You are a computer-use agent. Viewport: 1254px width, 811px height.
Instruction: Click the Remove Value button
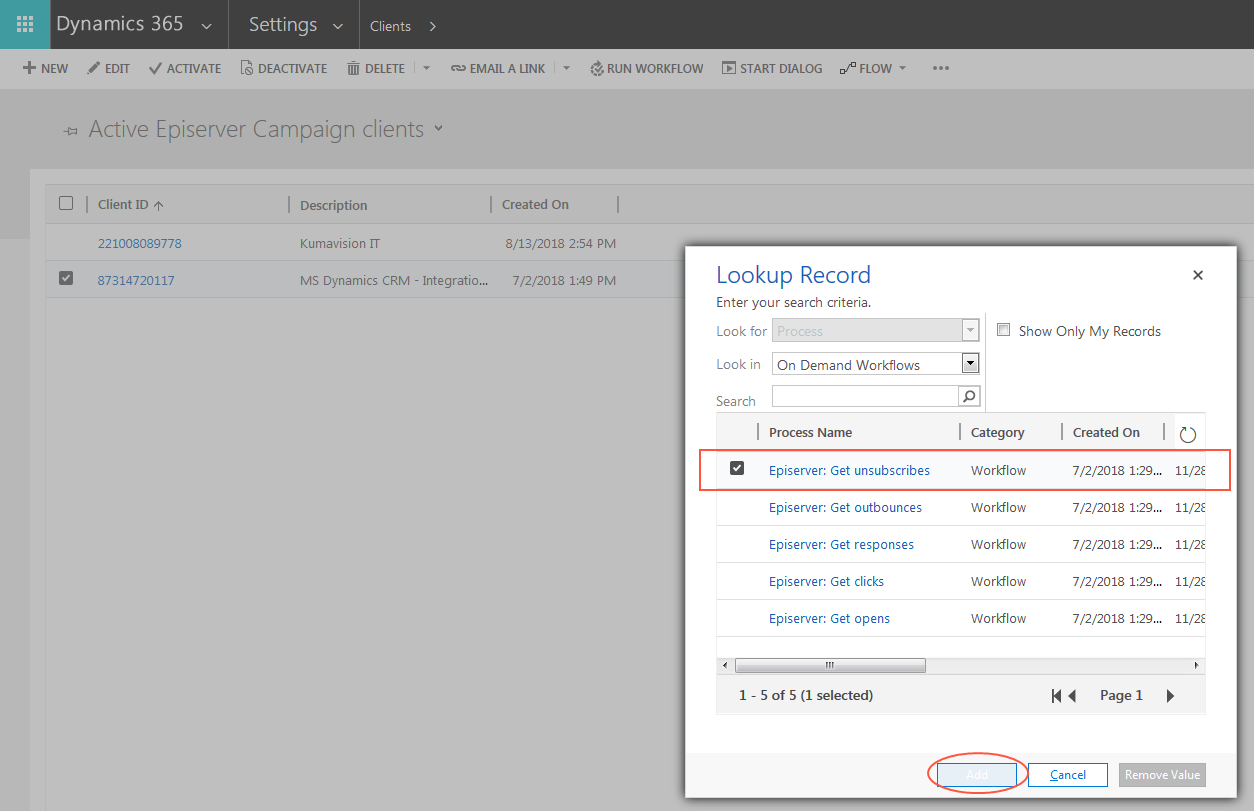[1162, 775]
